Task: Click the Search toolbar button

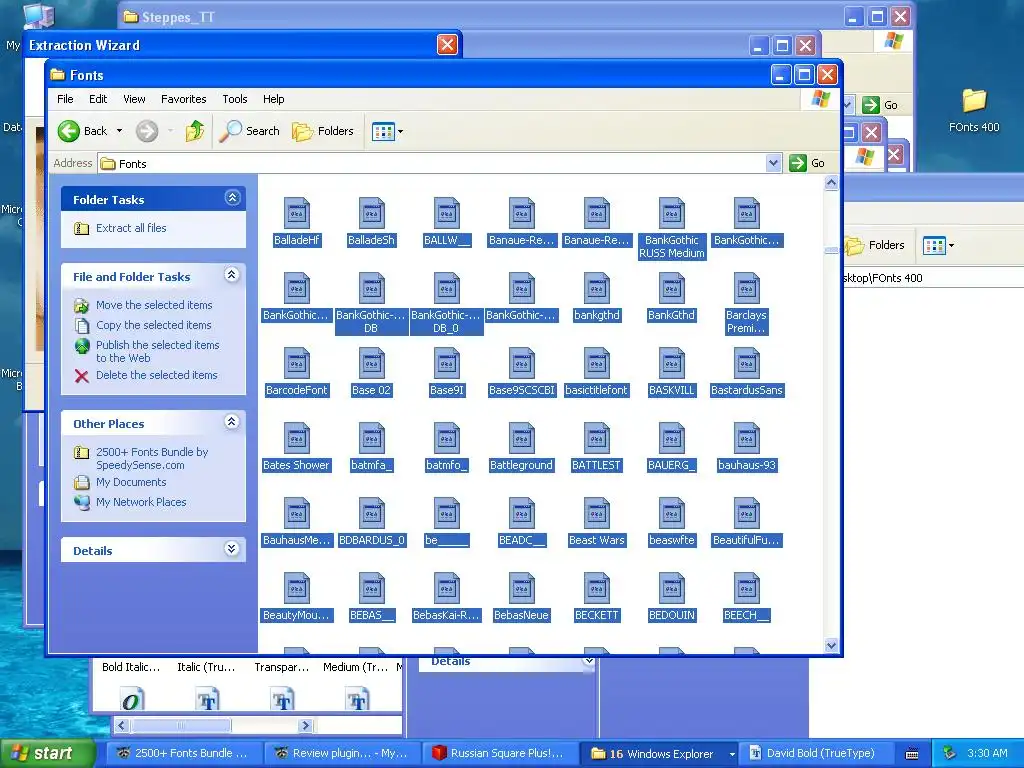Action: coord(249,131)
